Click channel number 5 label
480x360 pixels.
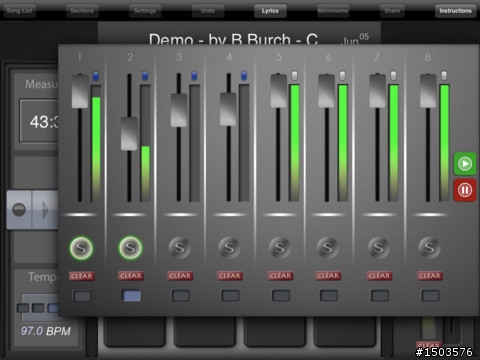click(x=279, y=57)
